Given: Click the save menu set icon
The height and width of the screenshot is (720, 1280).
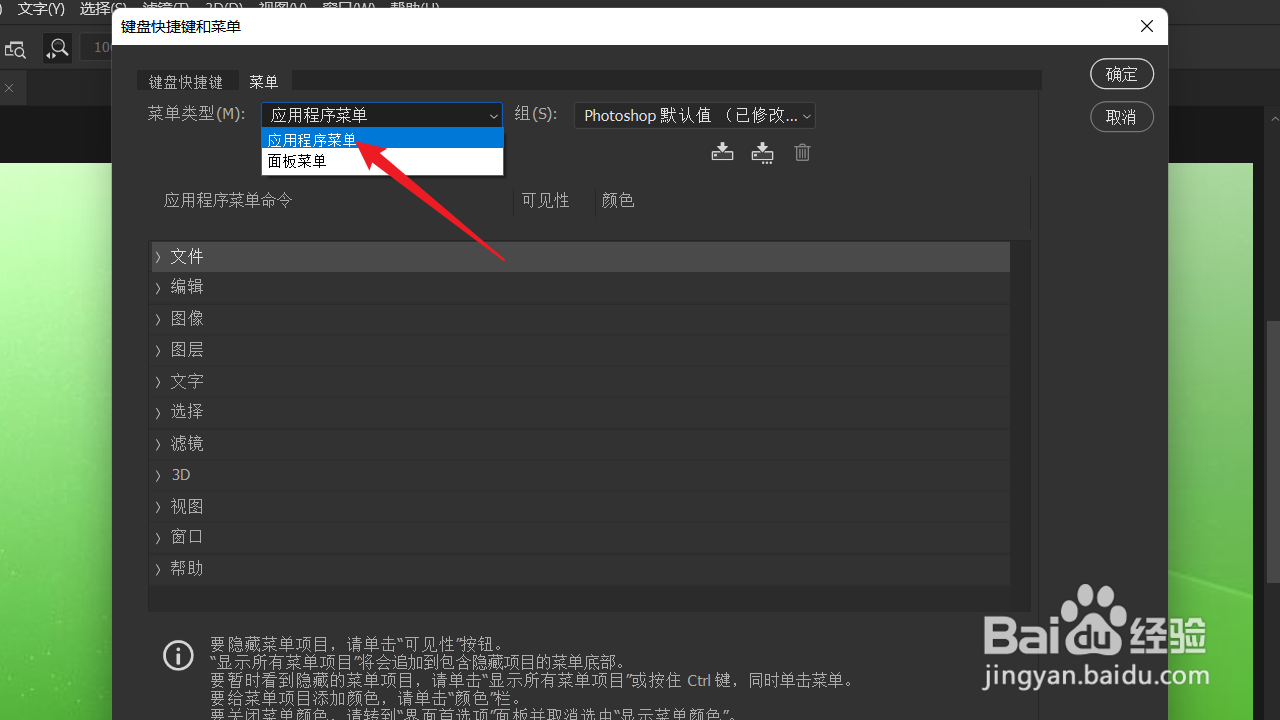Looking at the screenshot, I should point(722,152).
